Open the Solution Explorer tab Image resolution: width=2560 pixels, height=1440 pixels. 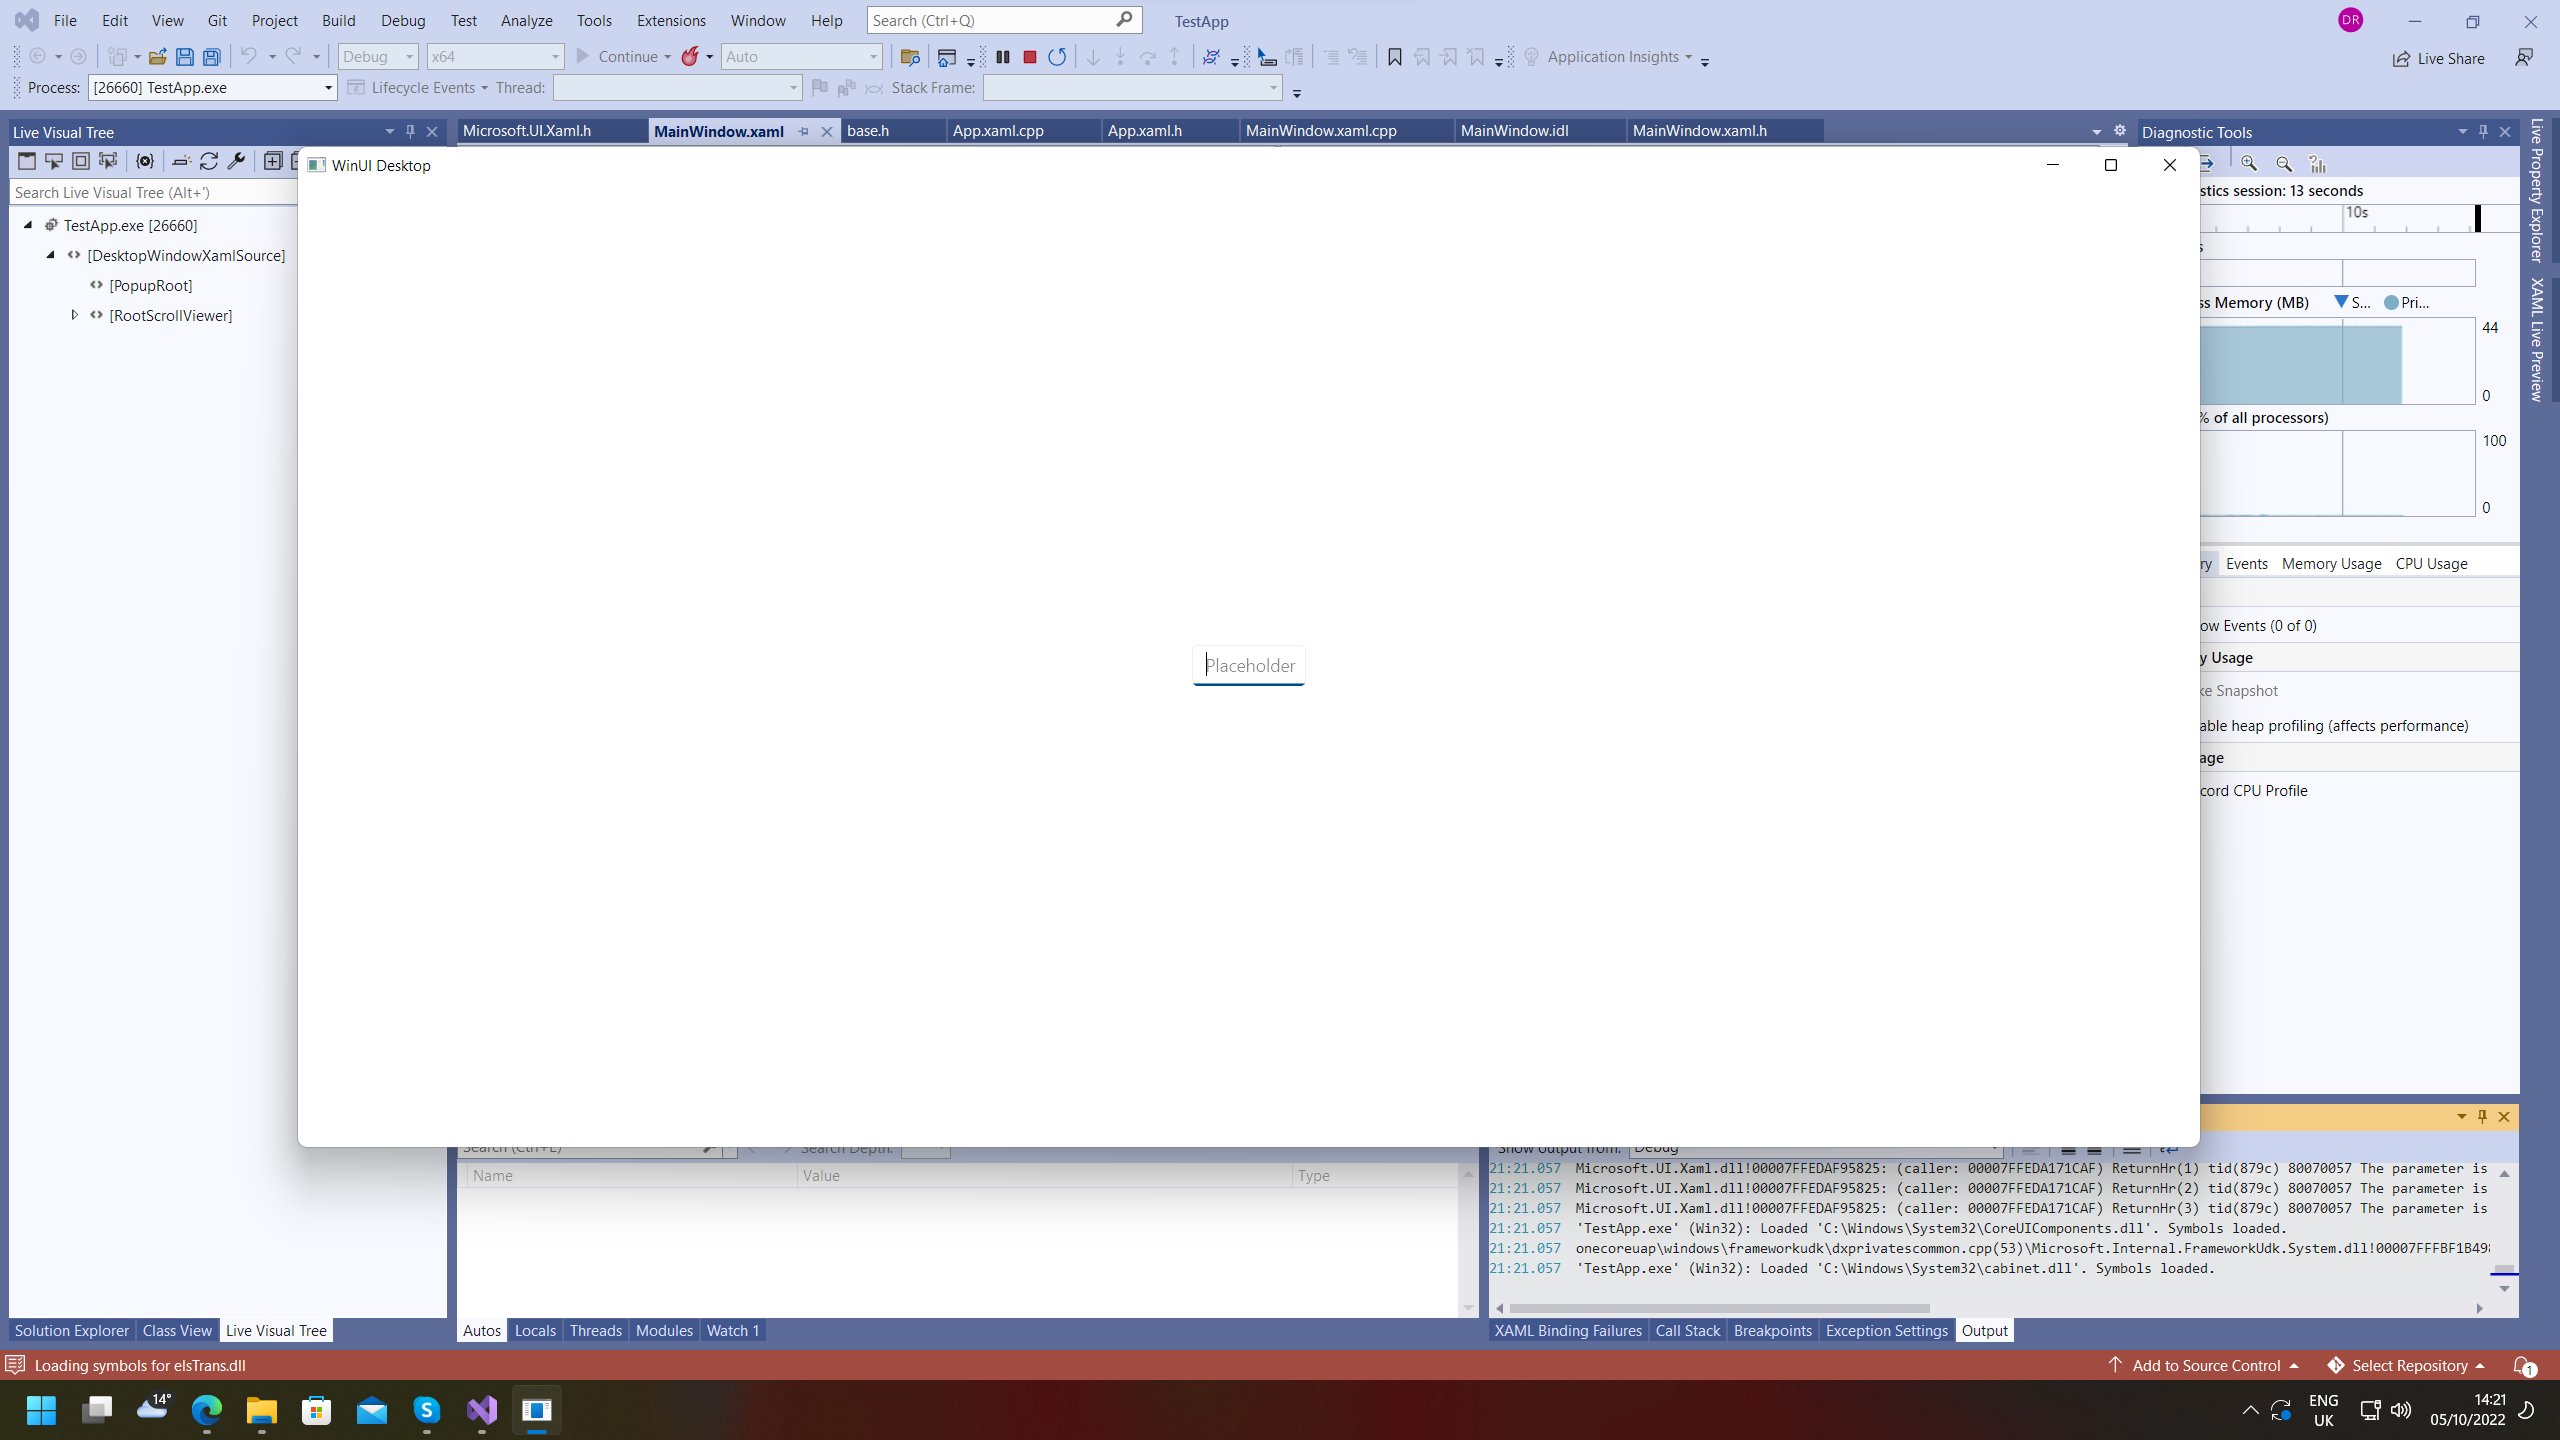tap(71, 1331)
